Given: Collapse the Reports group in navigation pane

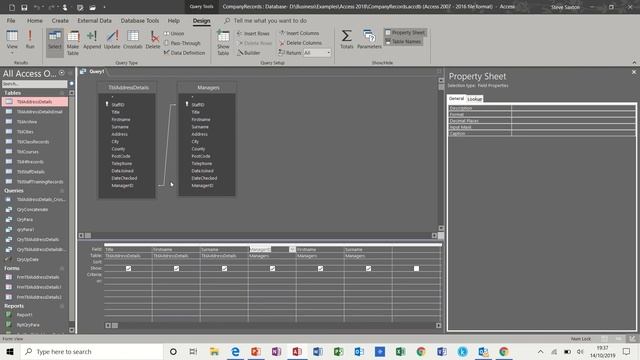Looking at the screenshot, I should [x=62, y=306].
